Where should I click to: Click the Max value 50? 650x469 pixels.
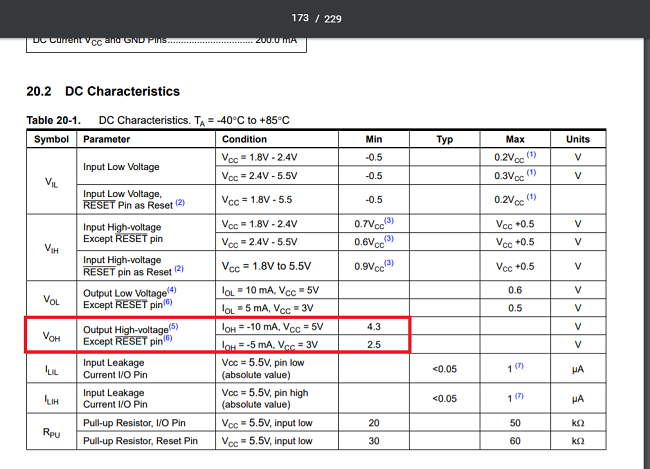coord(515,423)
